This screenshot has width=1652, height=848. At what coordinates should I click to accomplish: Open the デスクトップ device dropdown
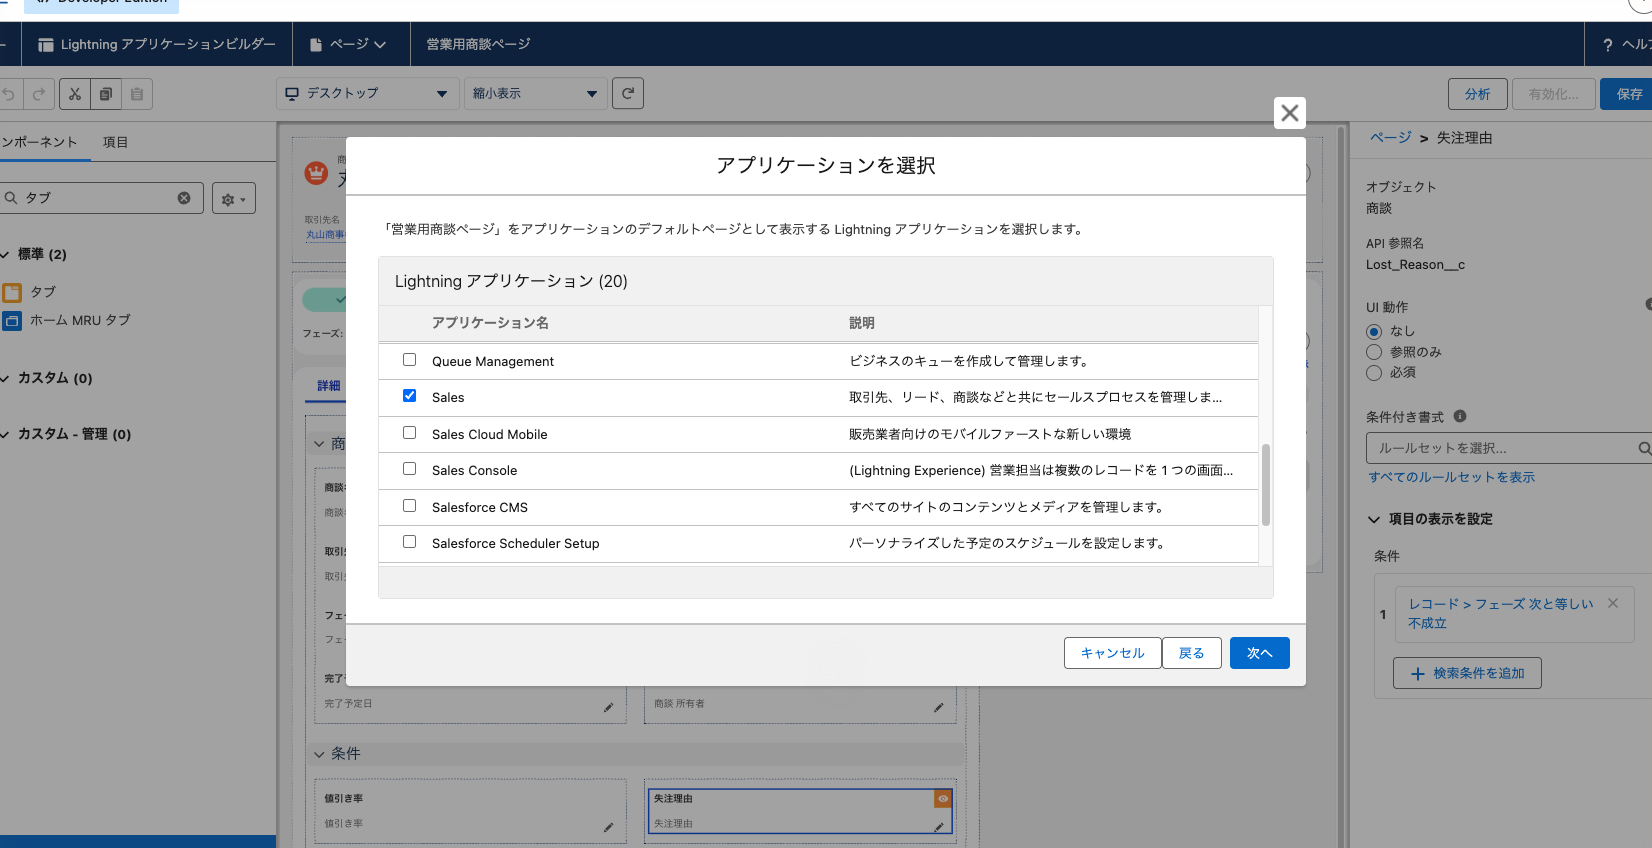pos(367,93)
